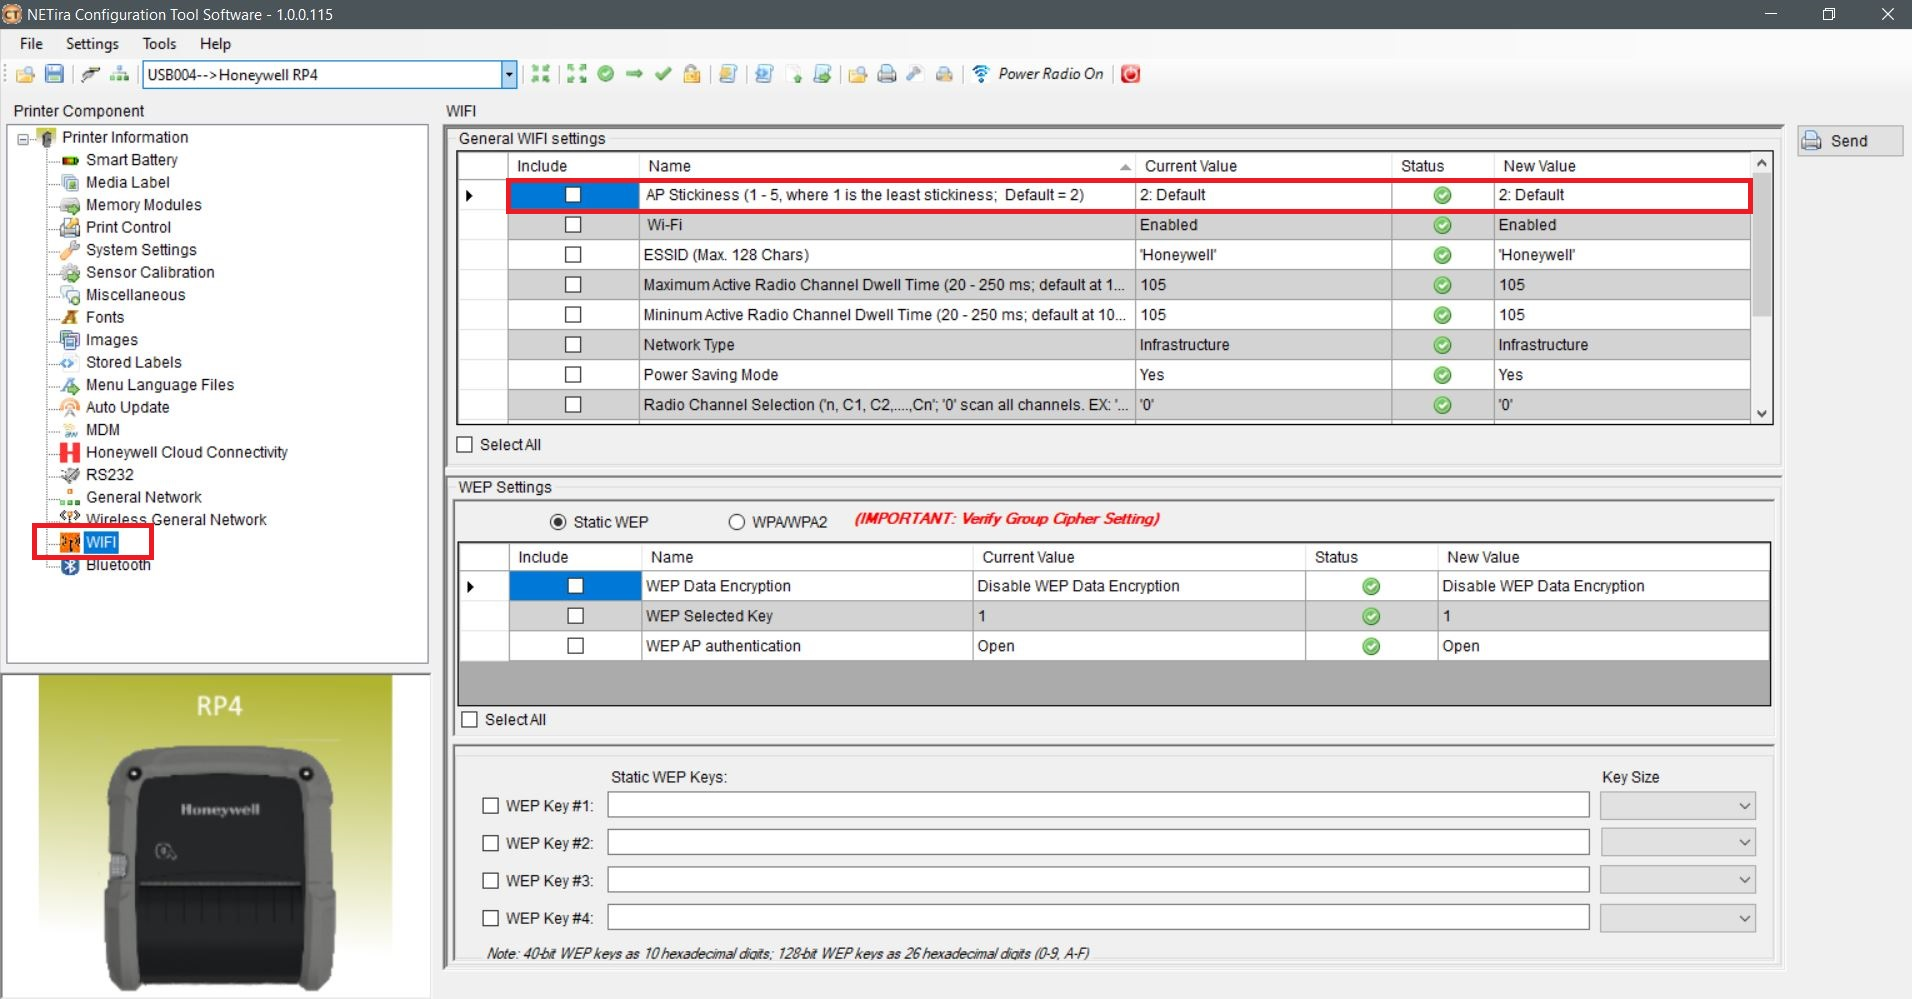This screenshot has height=999, width=1912.
Task: Click the Send button
Action: click(1849, 141)
